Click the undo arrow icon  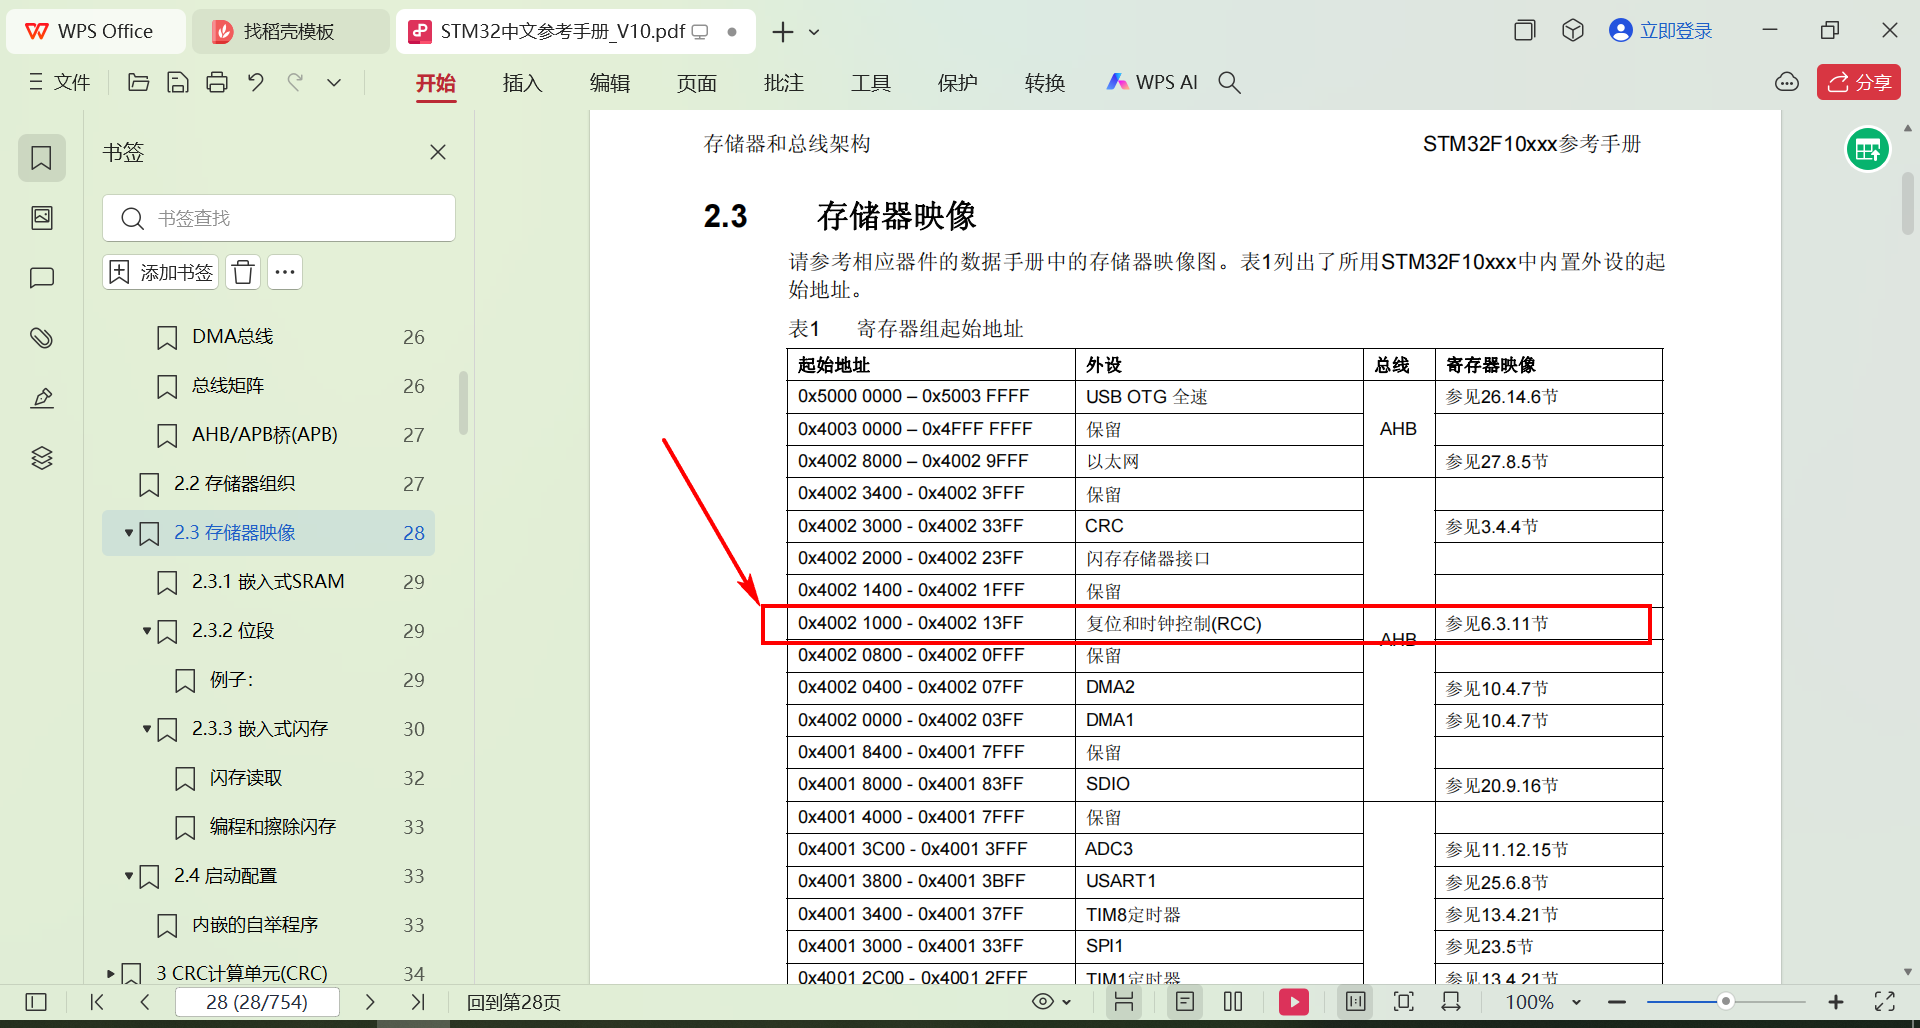[x=256, y=82]
